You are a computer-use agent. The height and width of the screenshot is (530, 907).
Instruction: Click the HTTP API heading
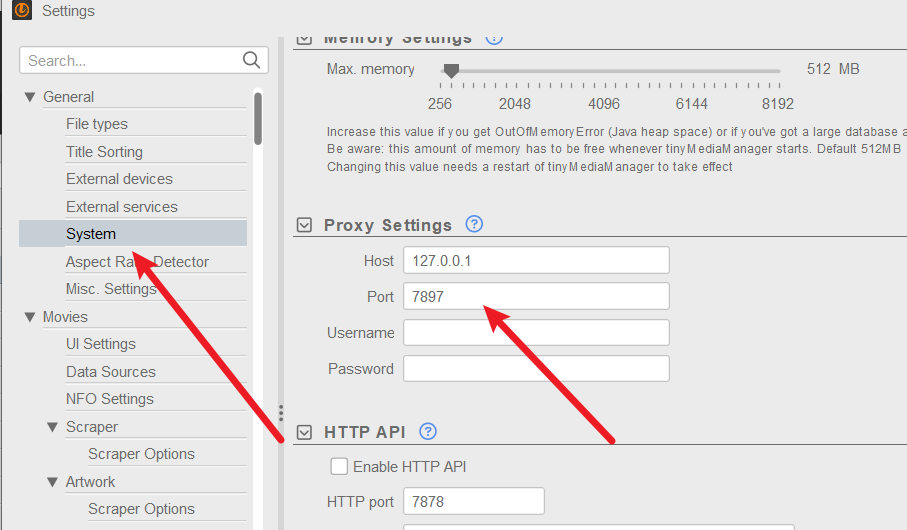coord(364,432)
